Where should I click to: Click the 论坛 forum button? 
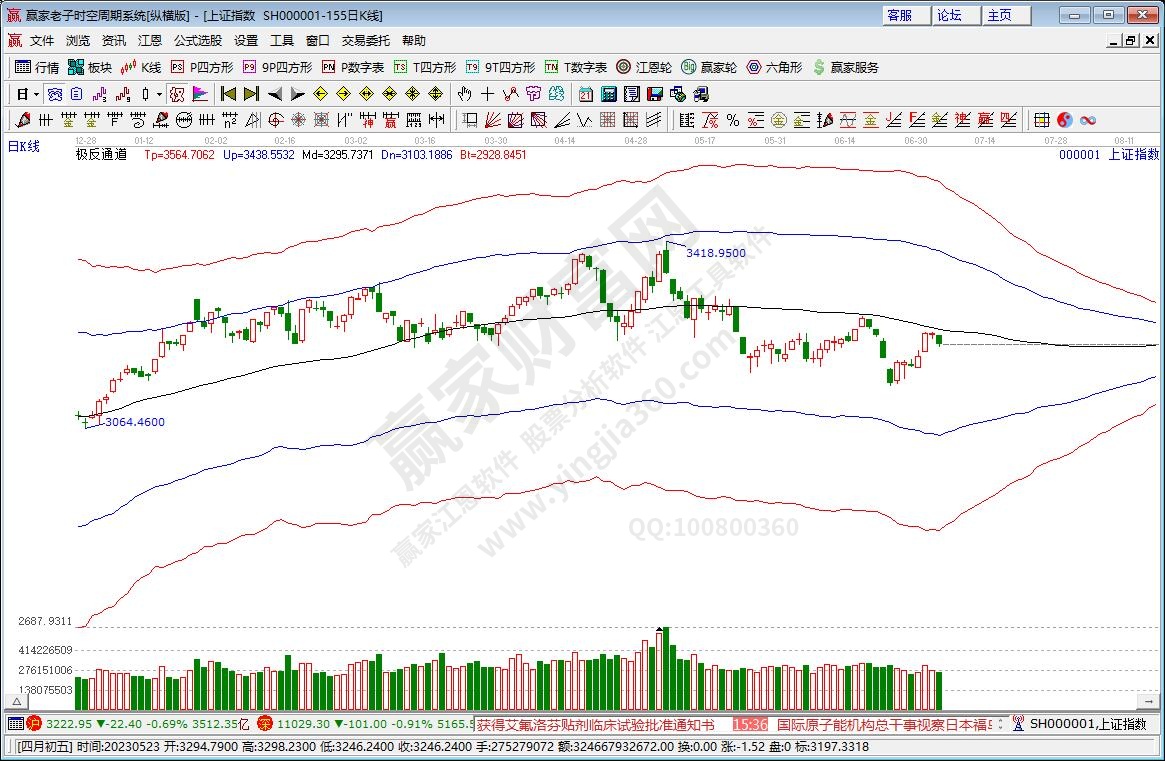(x=948, y=15)
